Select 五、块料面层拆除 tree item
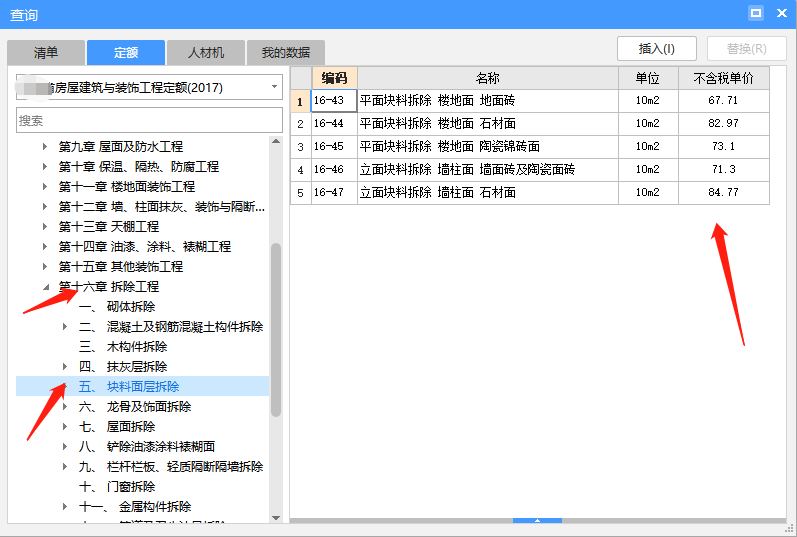The image size is (797, 537). pyautogui.click(x=129, y=386)
